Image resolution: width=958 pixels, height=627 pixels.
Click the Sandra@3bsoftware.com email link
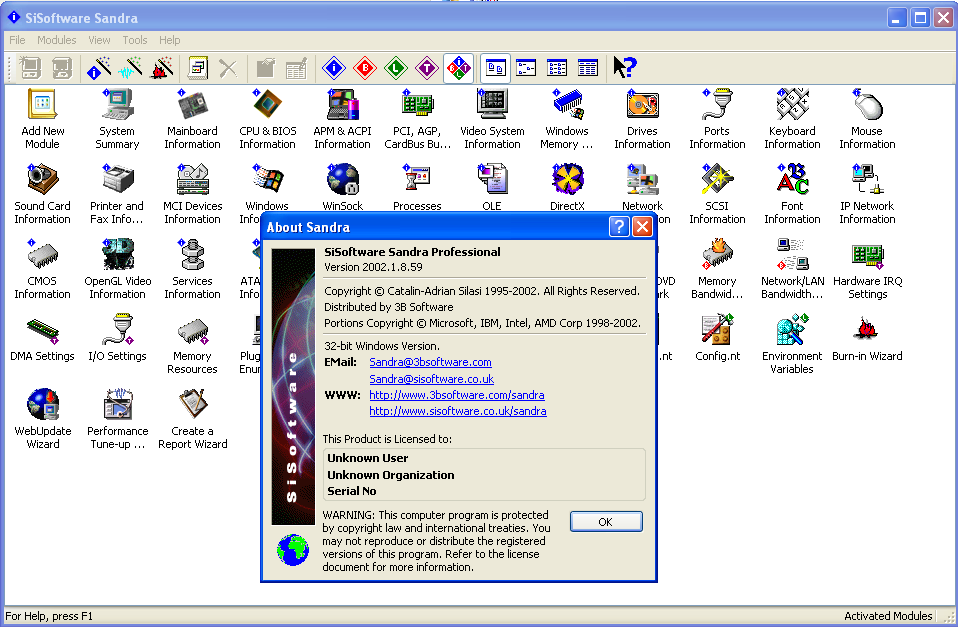coord(430,362)
